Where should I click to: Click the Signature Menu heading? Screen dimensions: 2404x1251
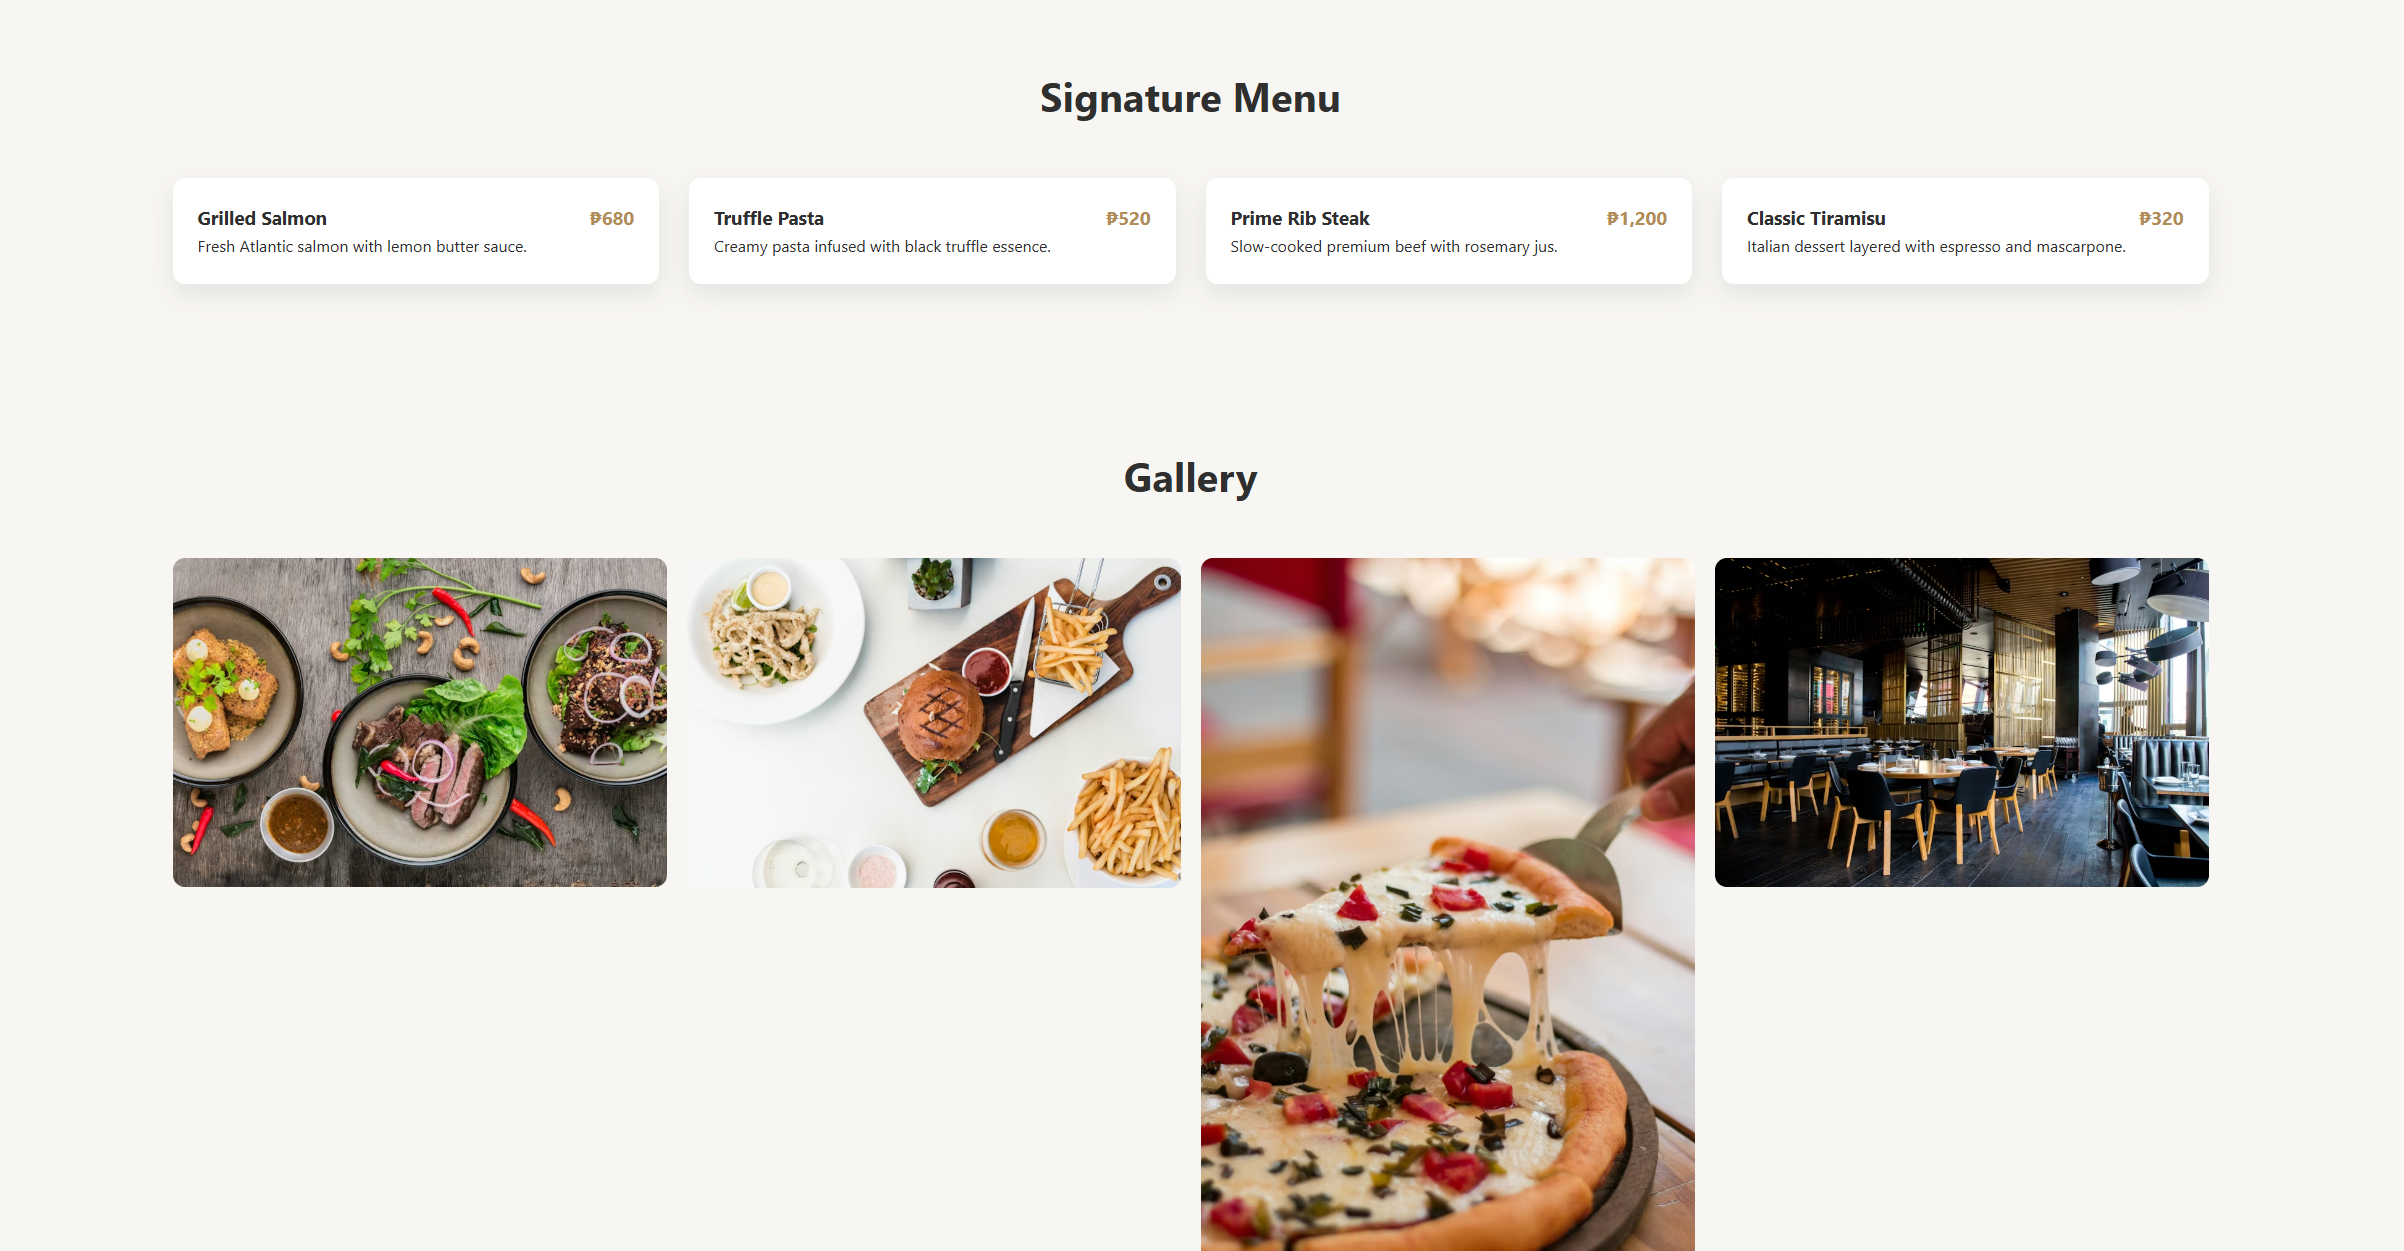[1190, 98]
